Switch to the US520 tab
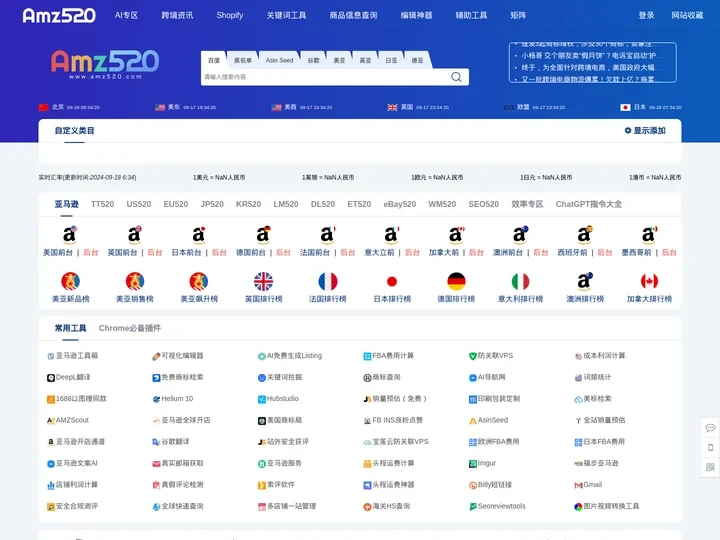Image resolution: width=720 pixels, height=540 pixels. pos(139,204)
